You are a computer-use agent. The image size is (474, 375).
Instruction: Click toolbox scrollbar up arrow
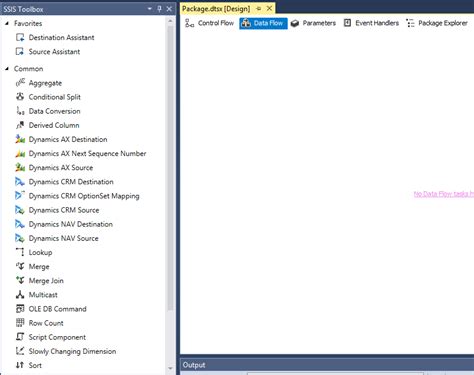pos(170,21)
